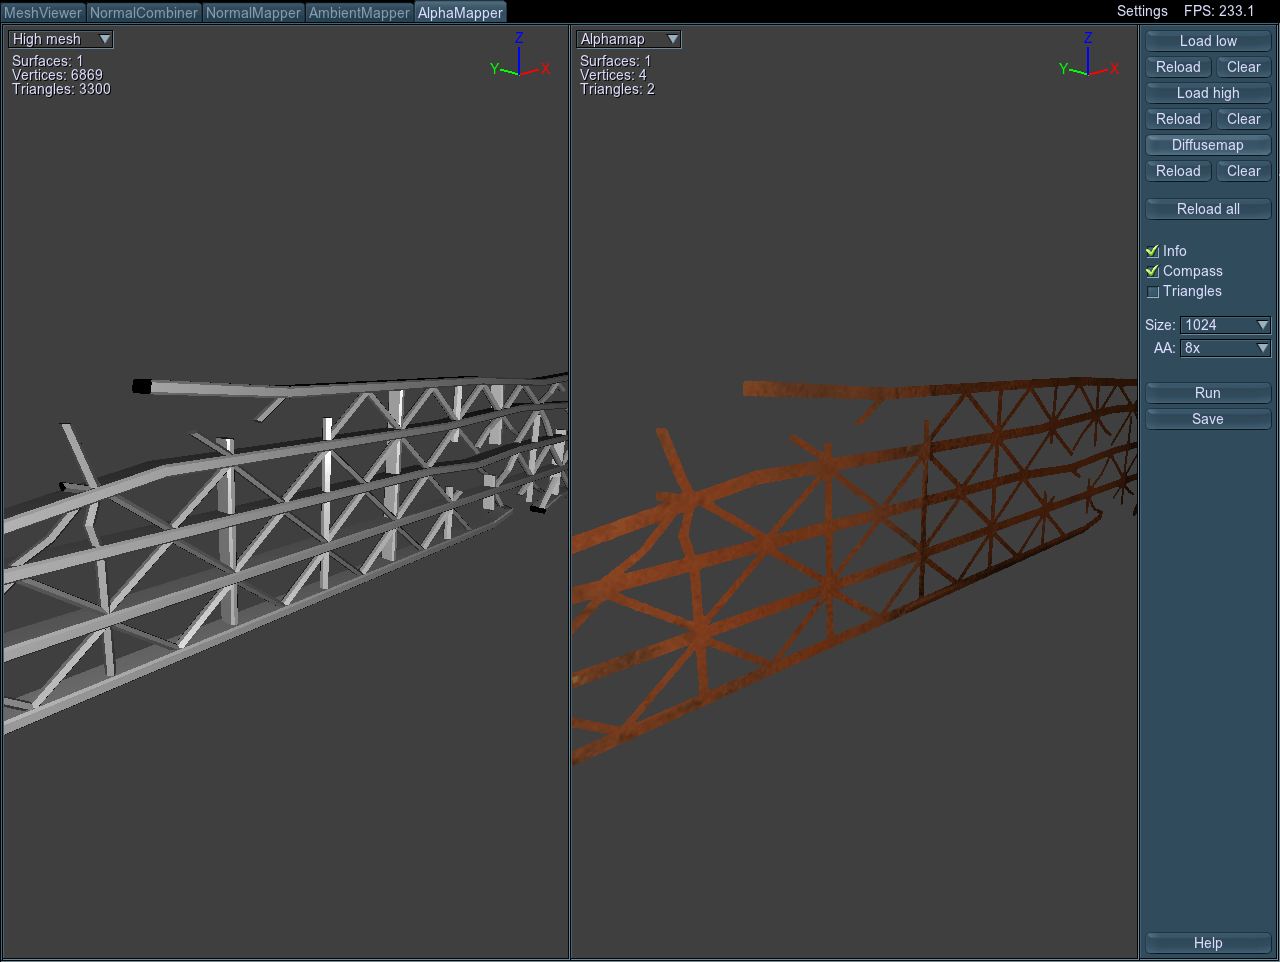The width and height of the screenshot is (1280, 962).
Task: Open Help at the bottom of the panel
Action: [x=1208, y=943]
